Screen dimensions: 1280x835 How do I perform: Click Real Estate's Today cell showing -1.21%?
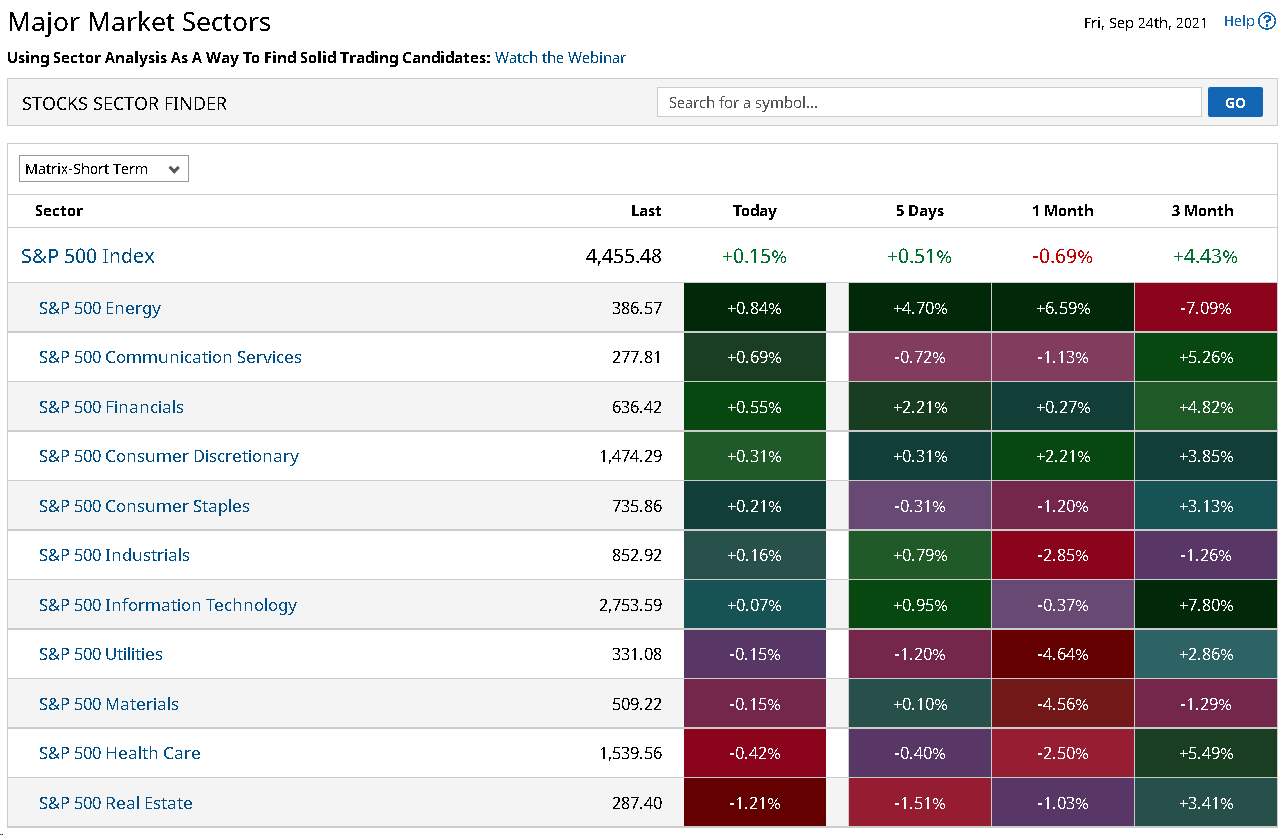pos(755,803)
